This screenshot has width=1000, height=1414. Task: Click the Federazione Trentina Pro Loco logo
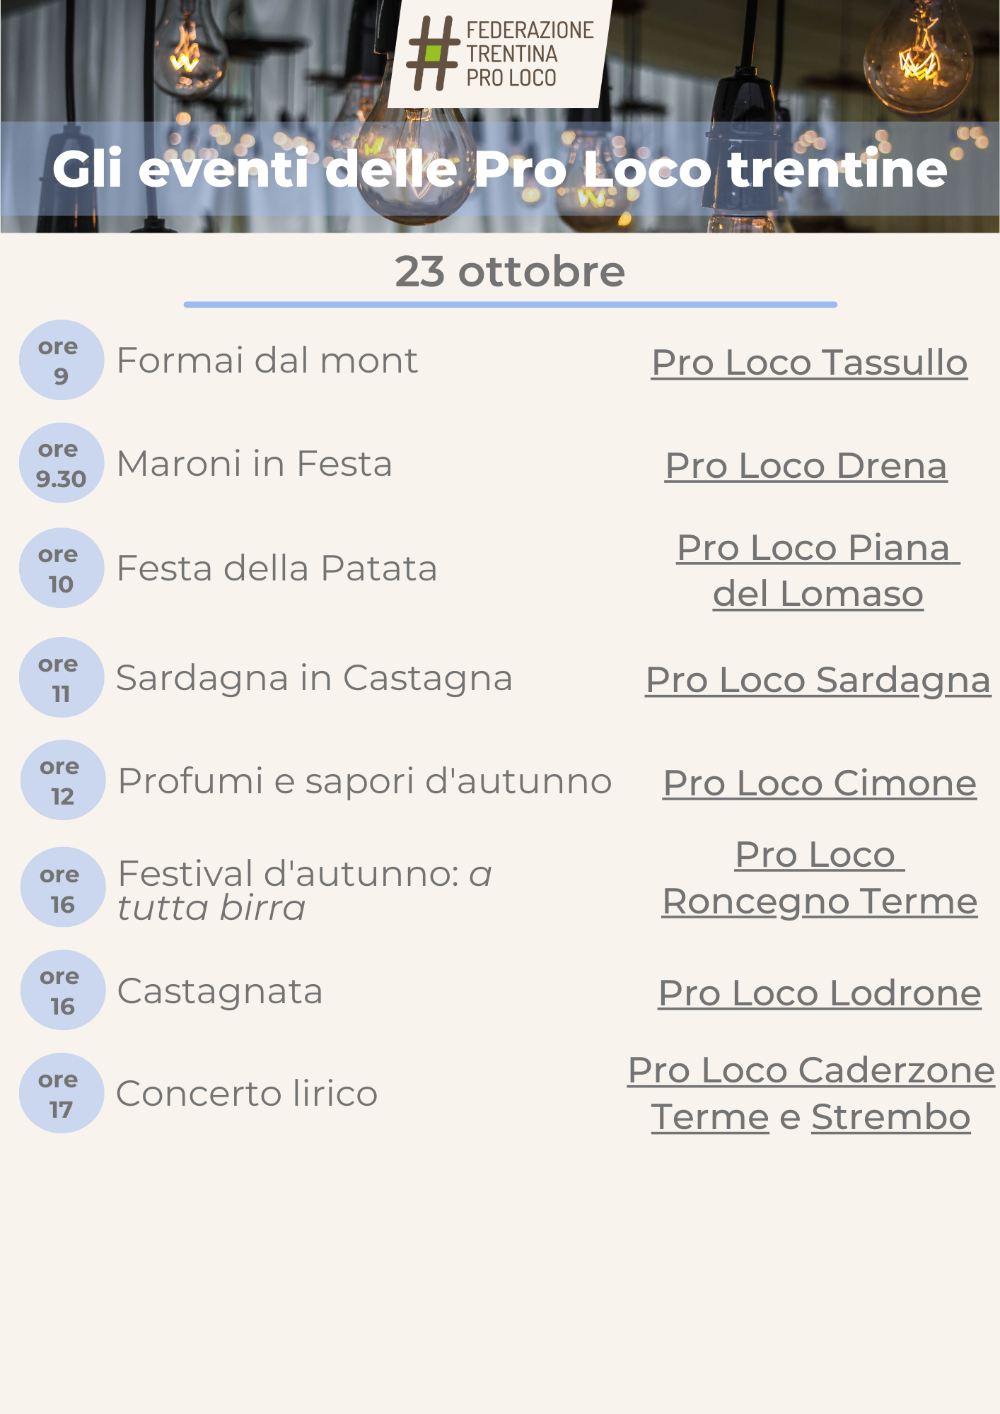point(500,53)
